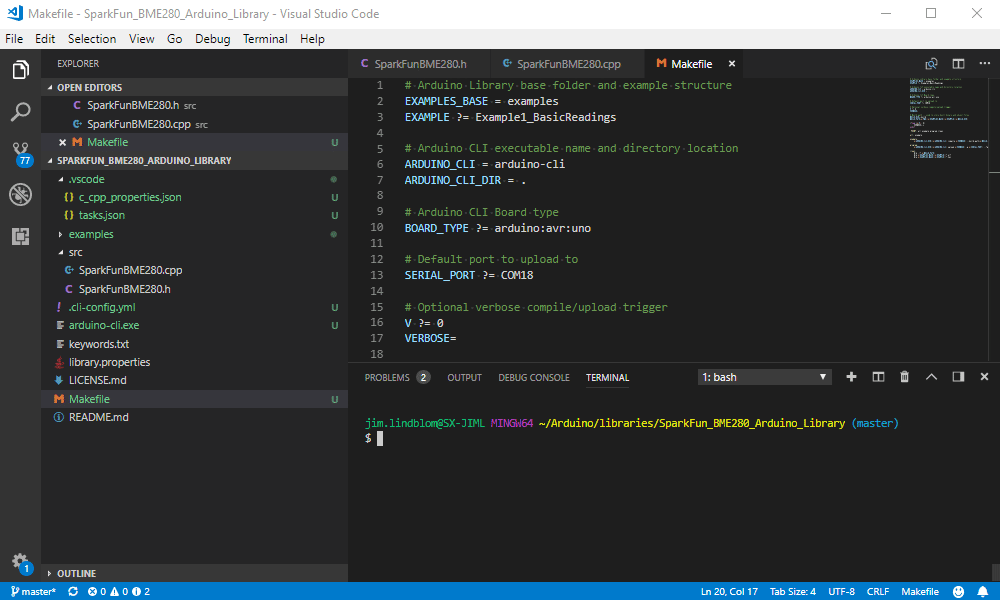Open the Extensions view icon
Screen dimensions: 1000x600
[20, 237]
